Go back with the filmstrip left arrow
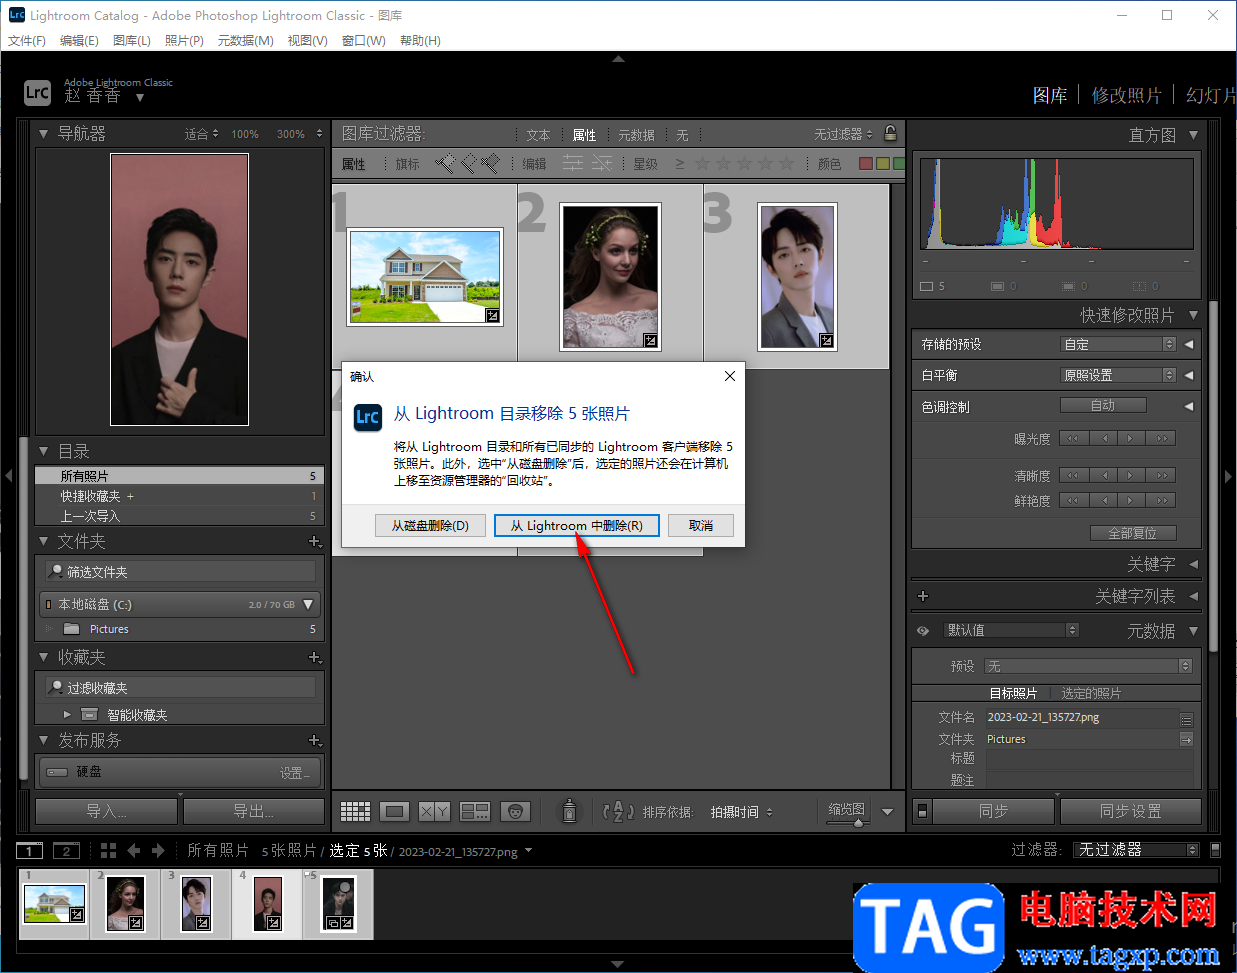Image resolution: width=1237 pixels, height=973 pixels. (x=134, y=850)
